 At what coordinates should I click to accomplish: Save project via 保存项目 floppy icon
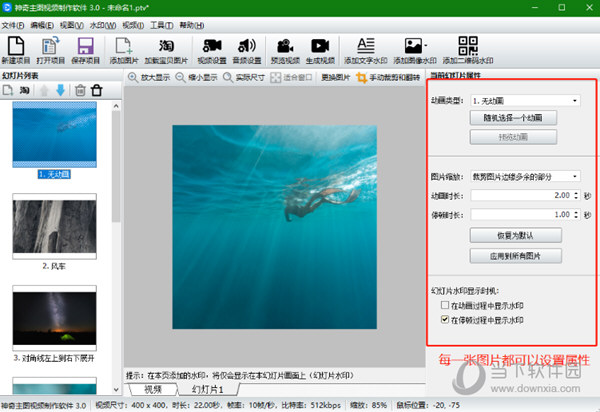pos(86,50)
